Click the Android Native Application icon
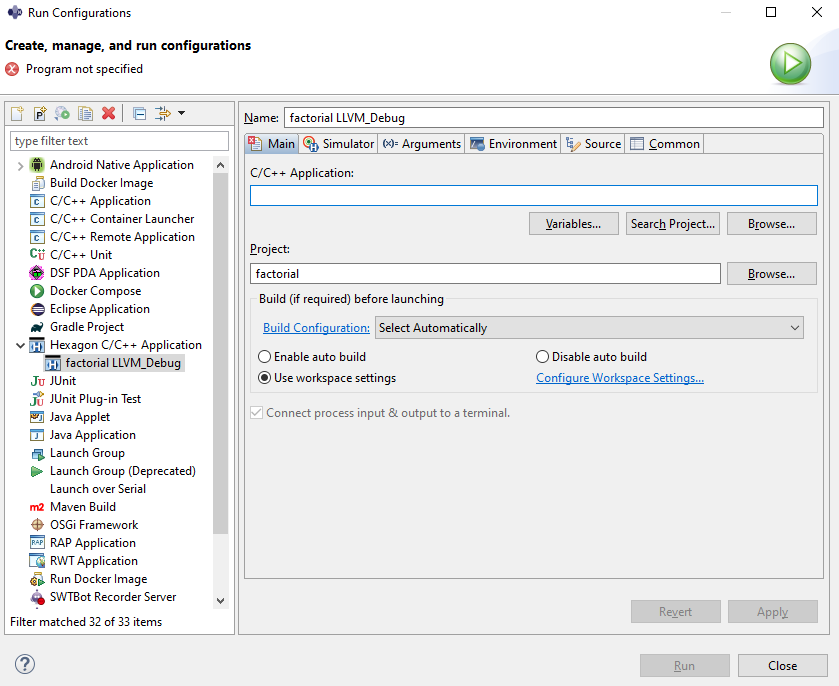Screen dimensions: 839x686 tap(37, 165)
